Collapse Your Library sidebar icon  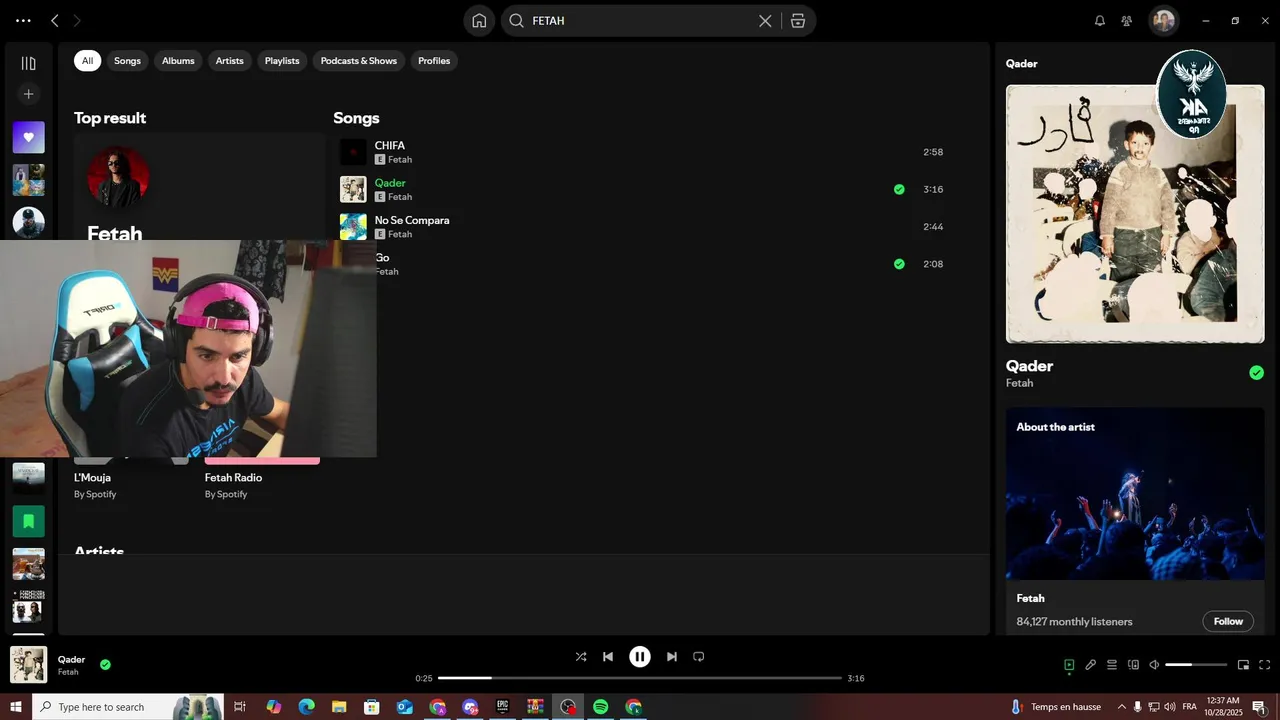28,63
